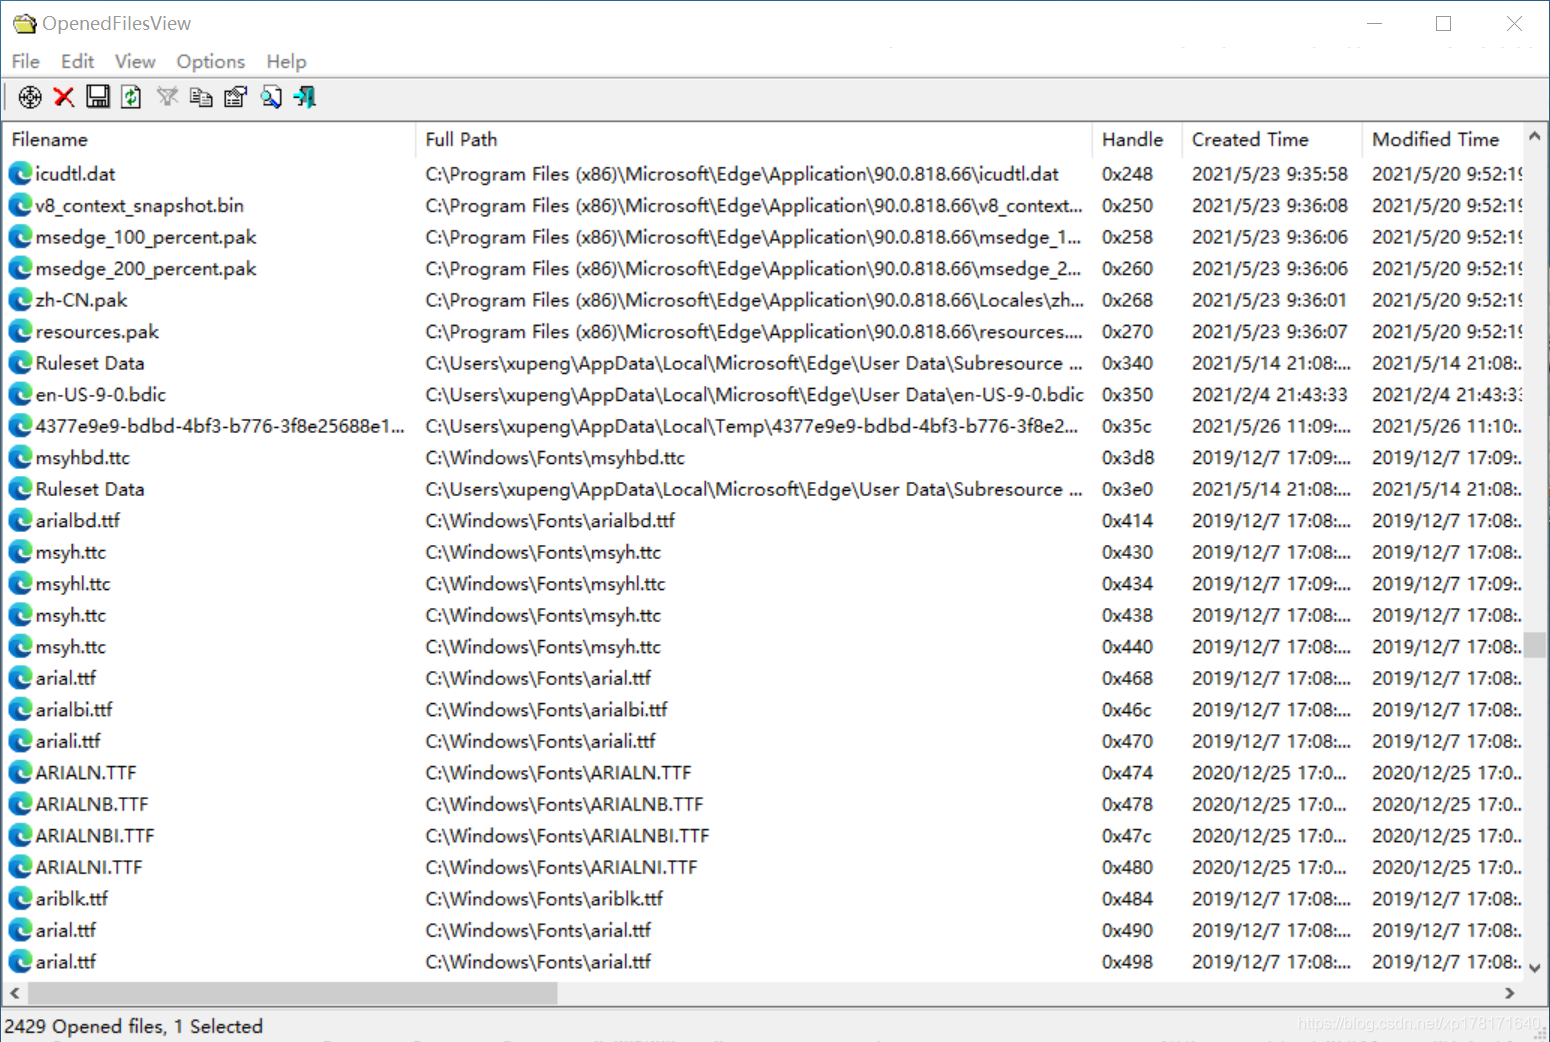Click the vertical scrollbar thumb
Image resolution: width=1550 pixels, height=1042 pixels.
click(x=1535, y=645)
